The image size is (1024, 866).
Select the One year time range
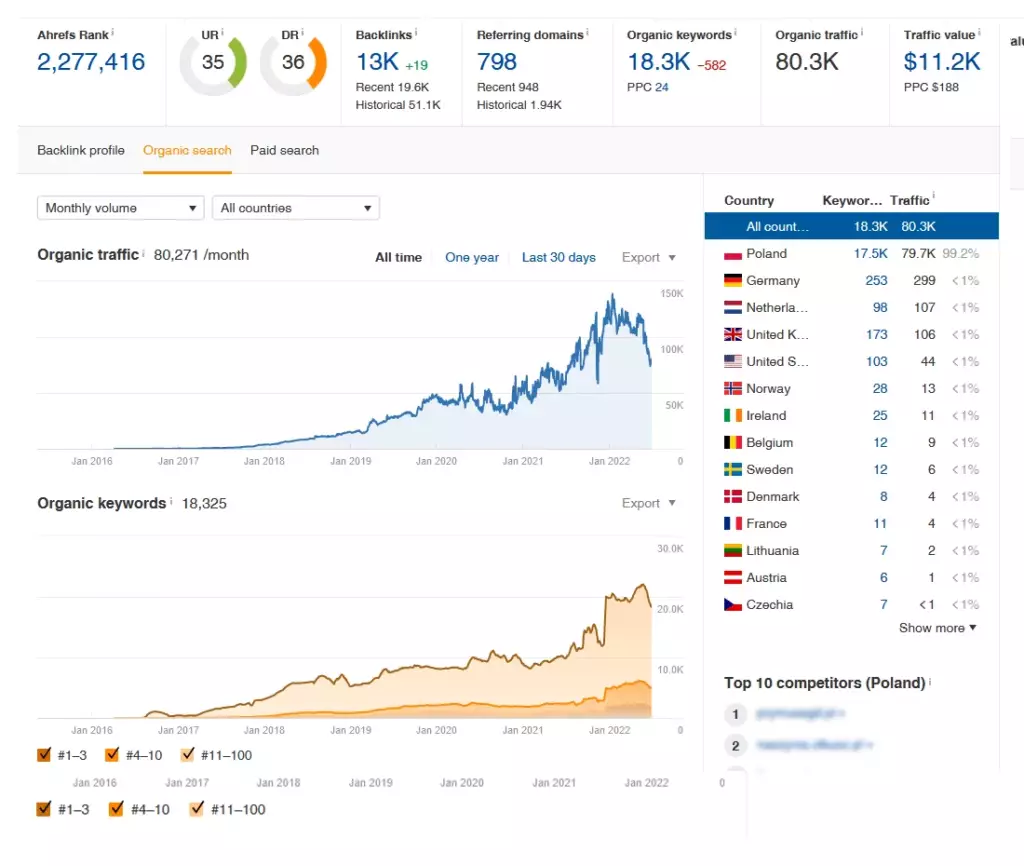pyautogui.click(x=472, y=257)
